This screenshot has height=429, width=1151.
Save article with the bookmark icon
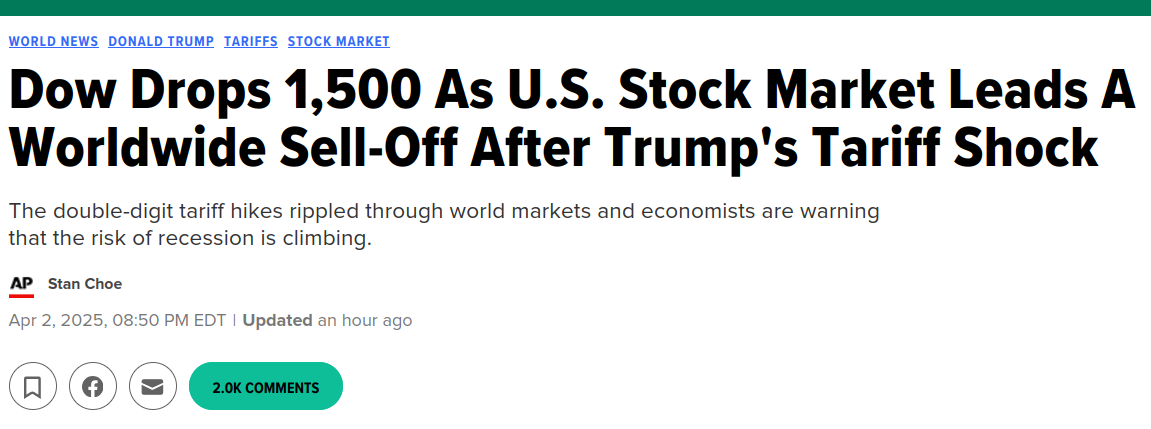pyautogui.click(x=32, y=387)
